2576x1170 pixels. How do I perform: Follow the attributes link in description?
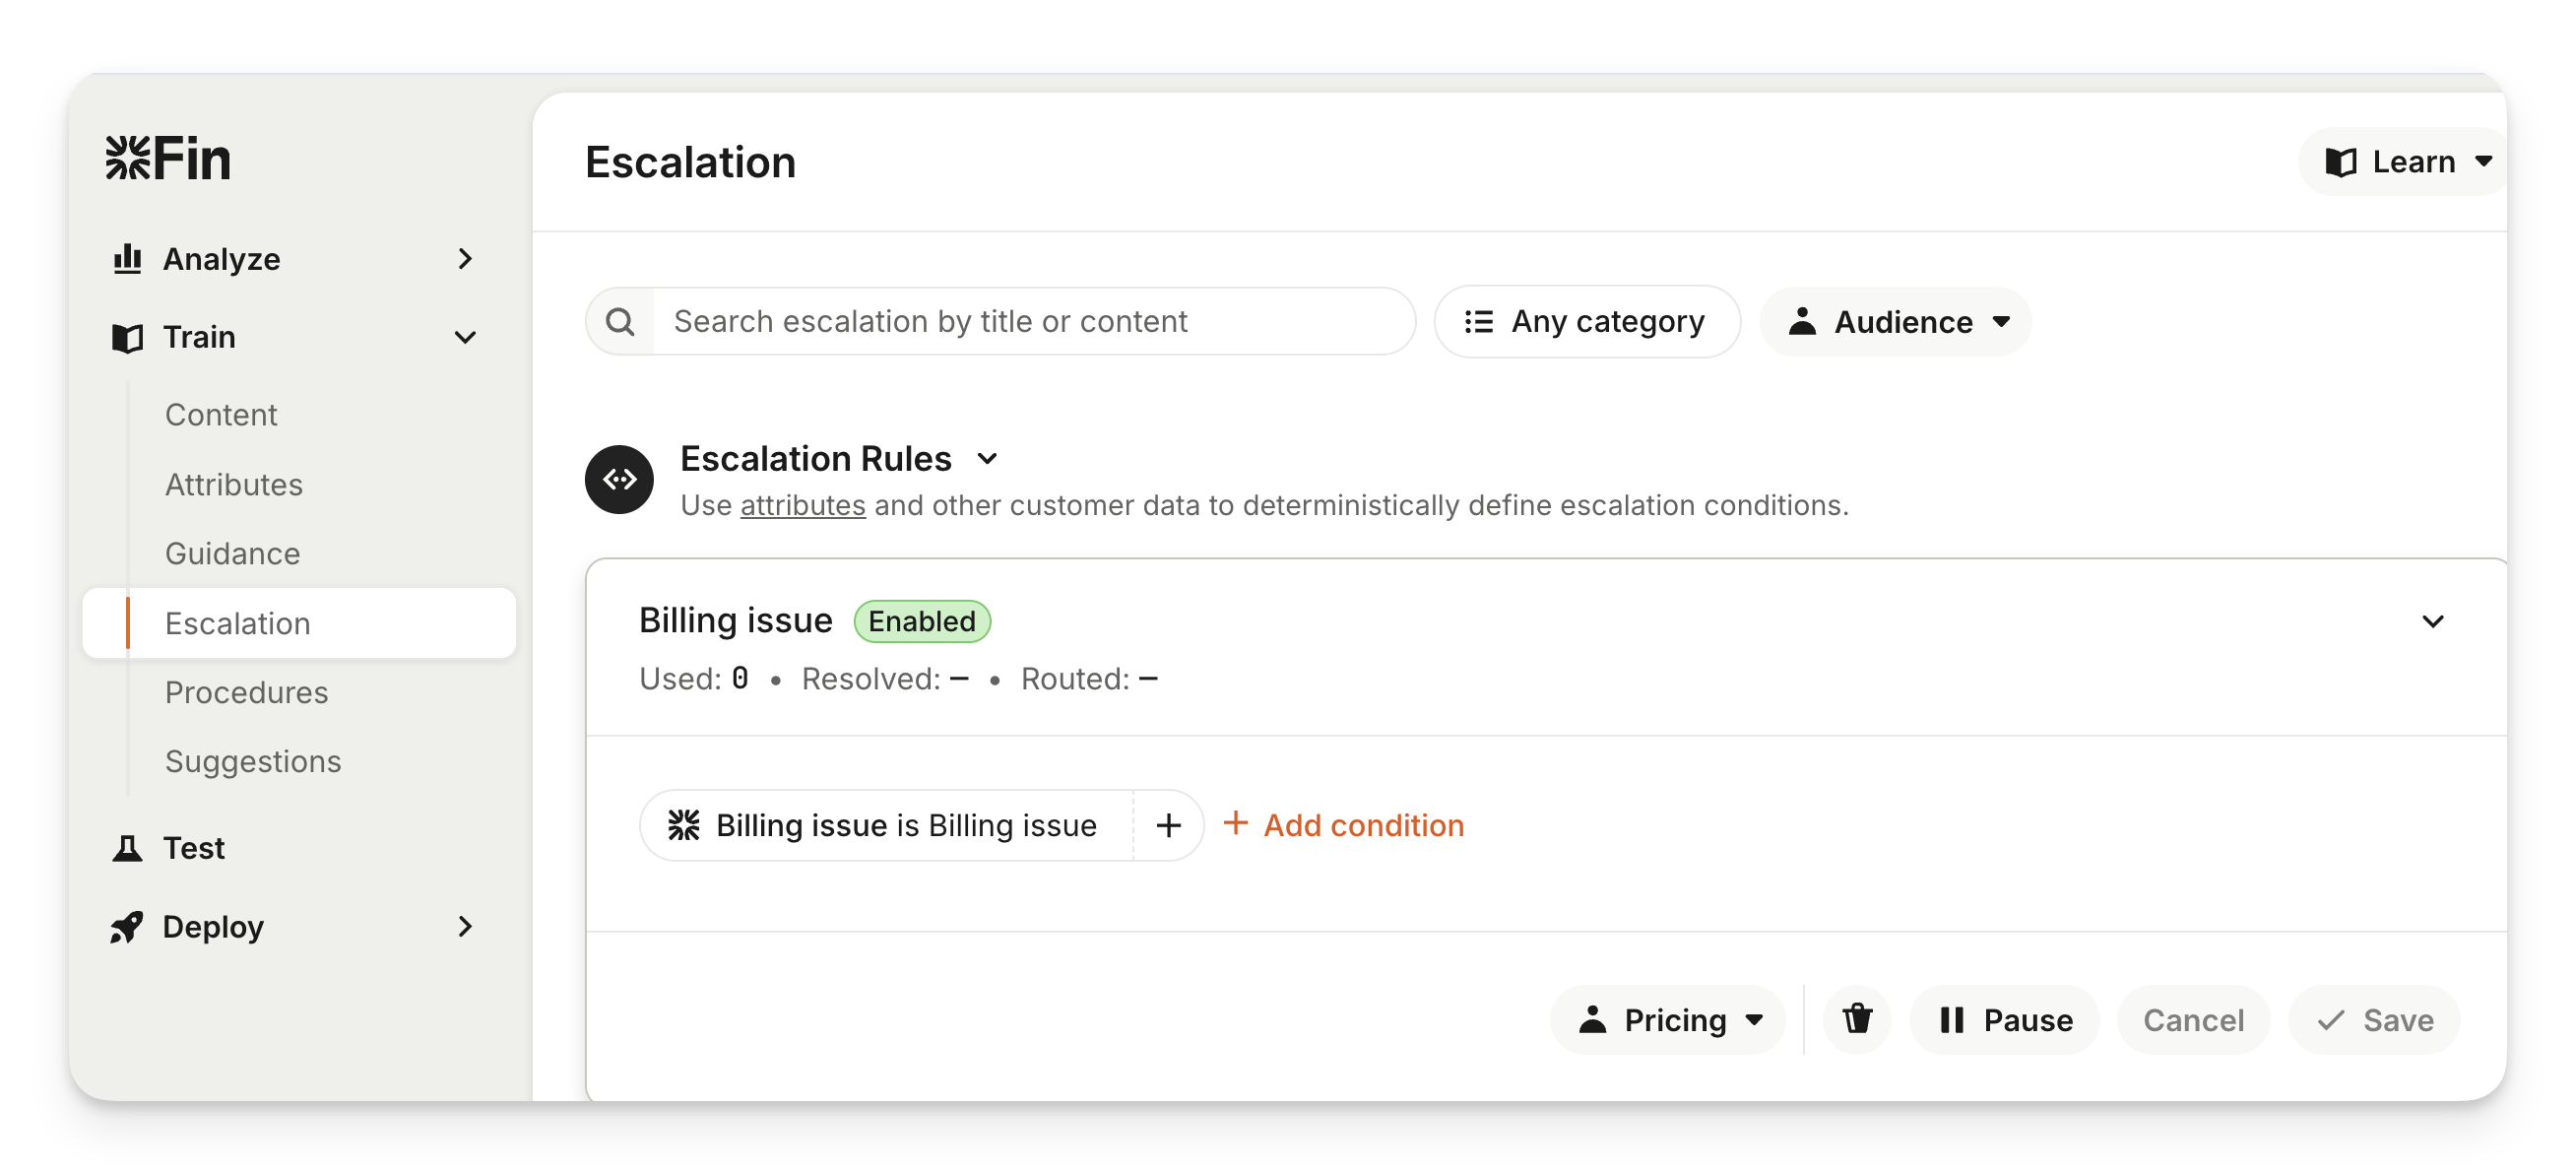(x=802, y=506)
